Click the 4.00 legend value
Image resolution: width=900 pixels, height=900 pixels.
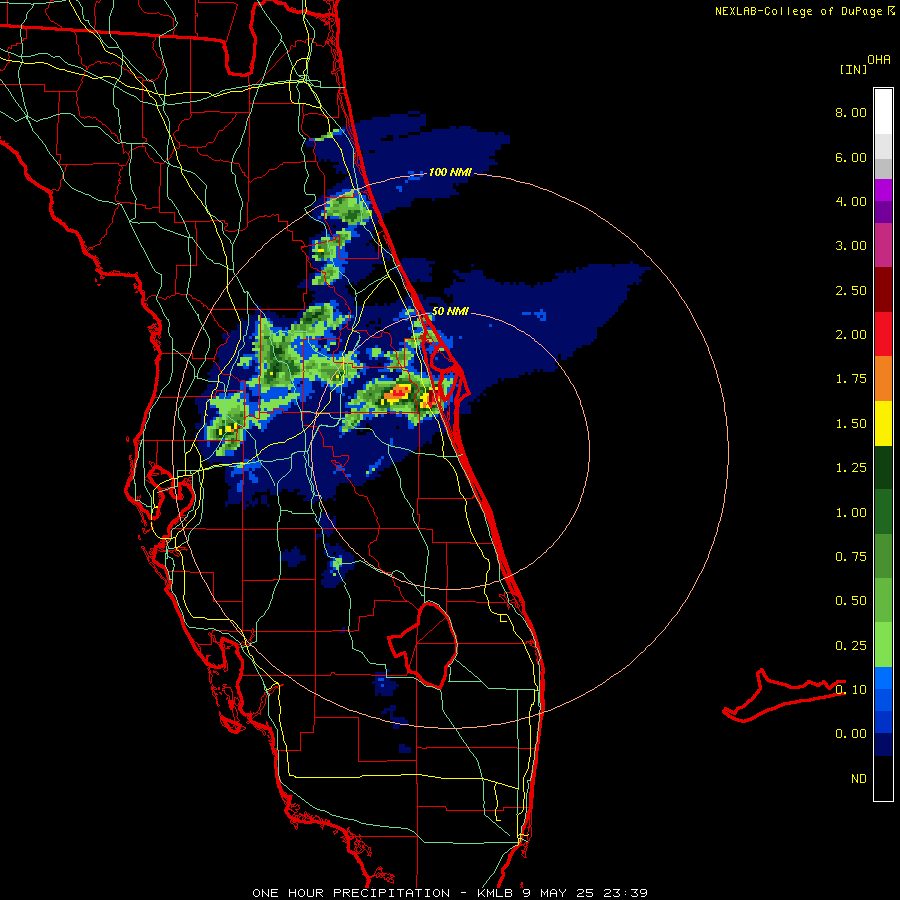click(851, 201)
